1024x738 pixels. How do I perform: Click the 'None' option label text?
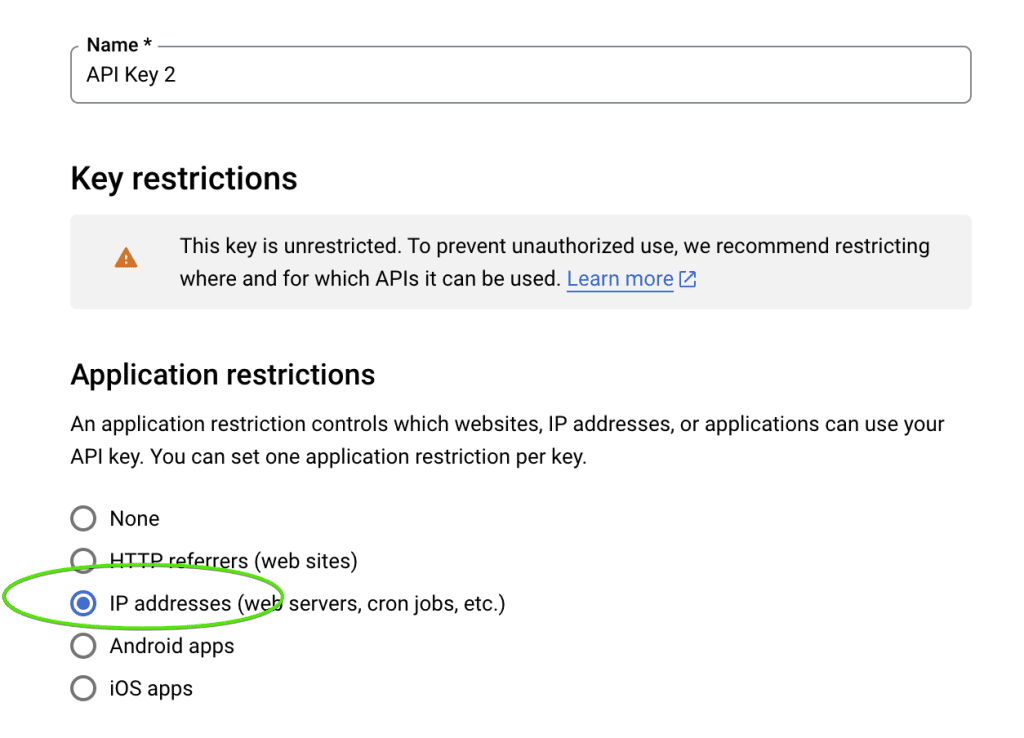(134, 518)
